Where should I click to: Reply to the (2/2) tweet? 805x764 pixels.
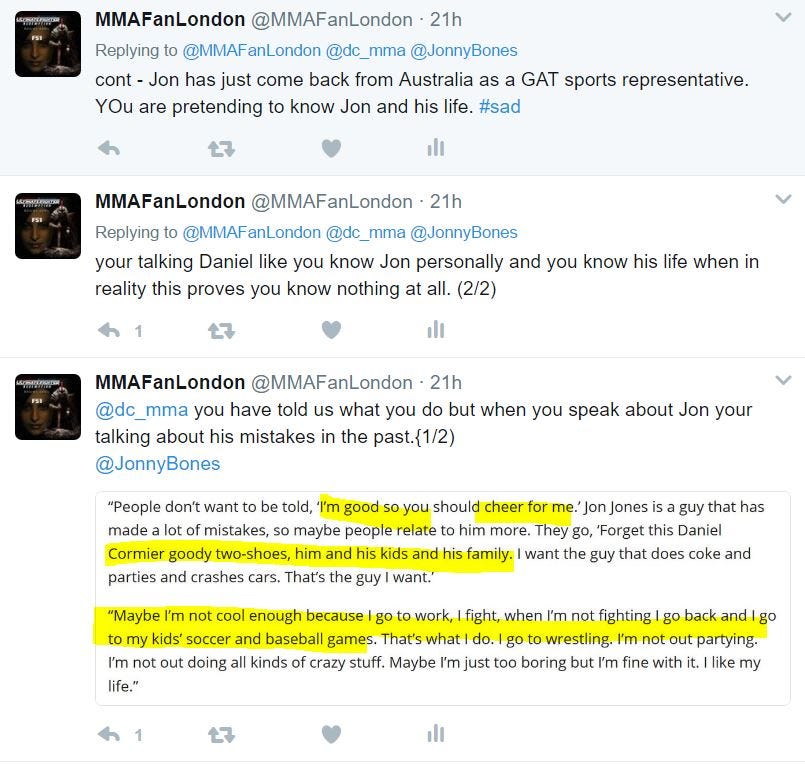pyautogui.click(x=109, y=330)
